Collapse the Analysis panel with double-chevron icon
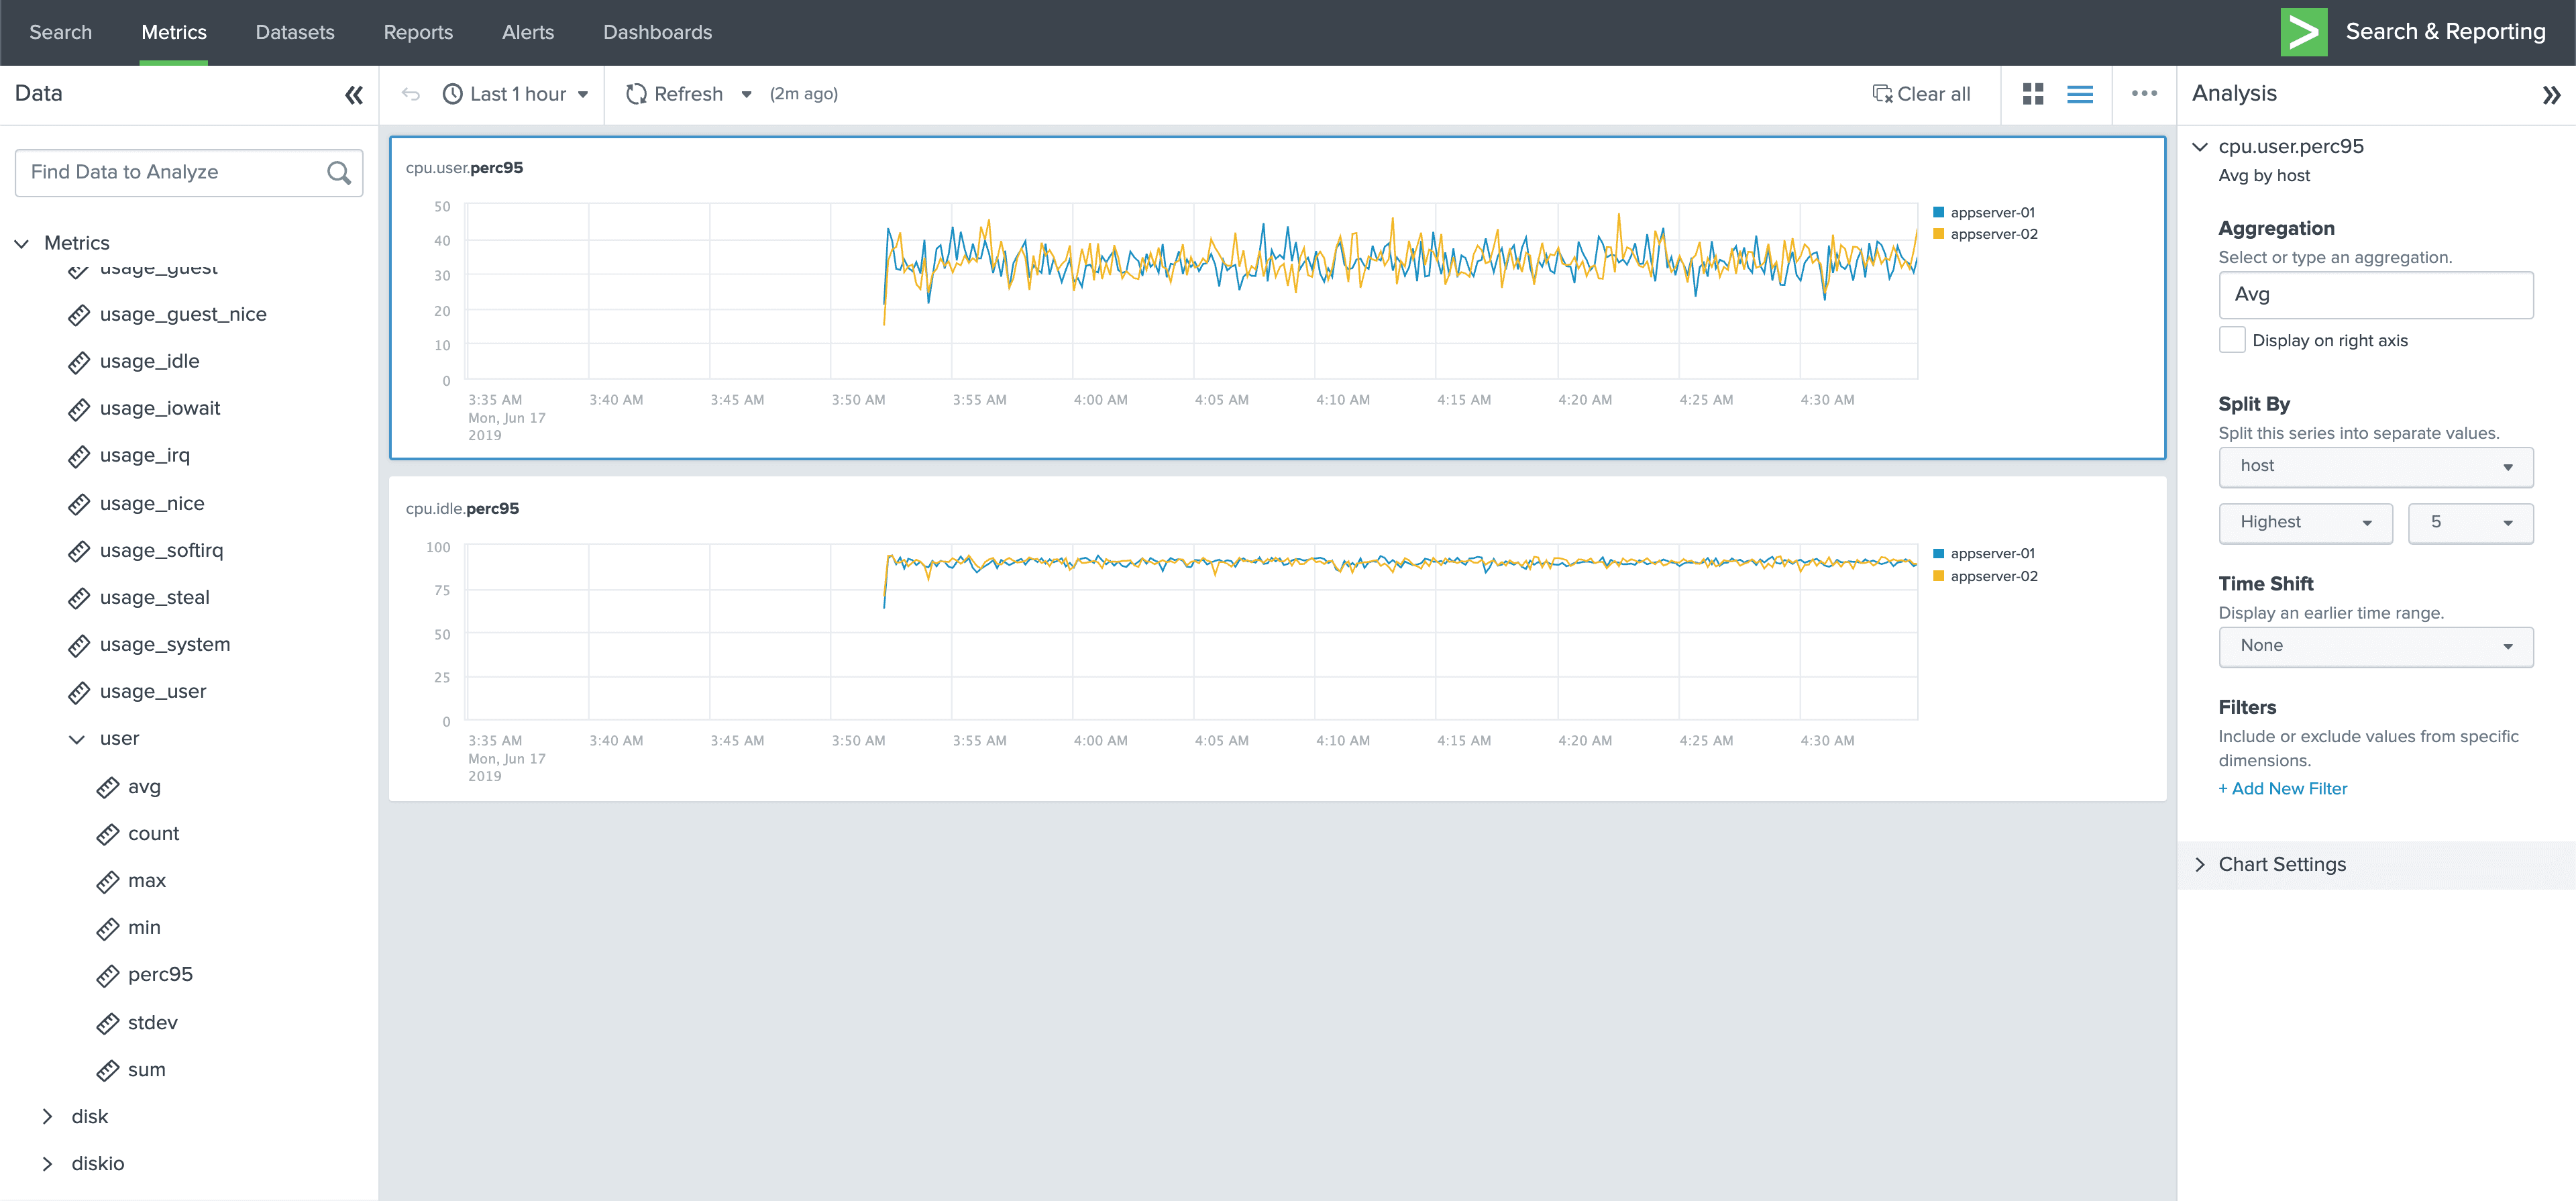This screenshot has height=1201, width=2576. point(2551,95)
